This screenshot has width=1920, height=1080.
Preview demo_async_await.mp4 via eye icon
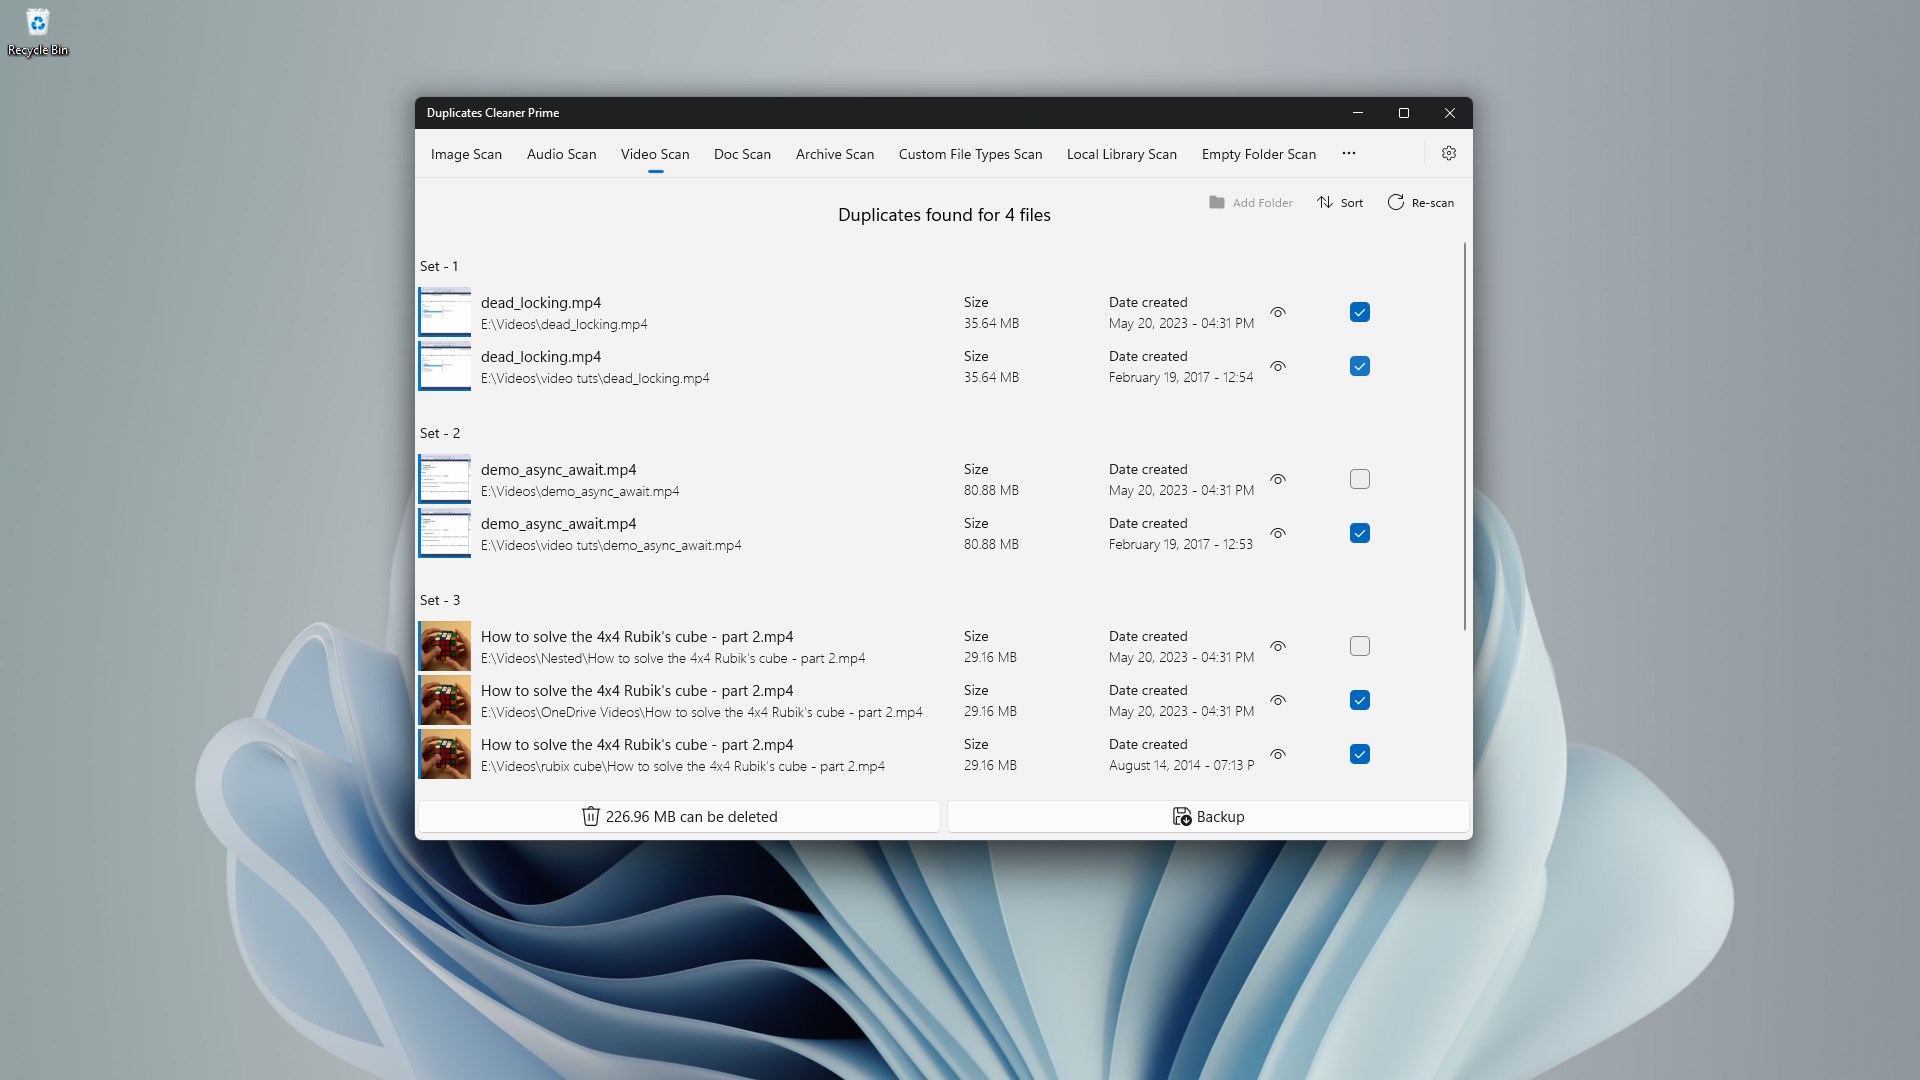1278,479
